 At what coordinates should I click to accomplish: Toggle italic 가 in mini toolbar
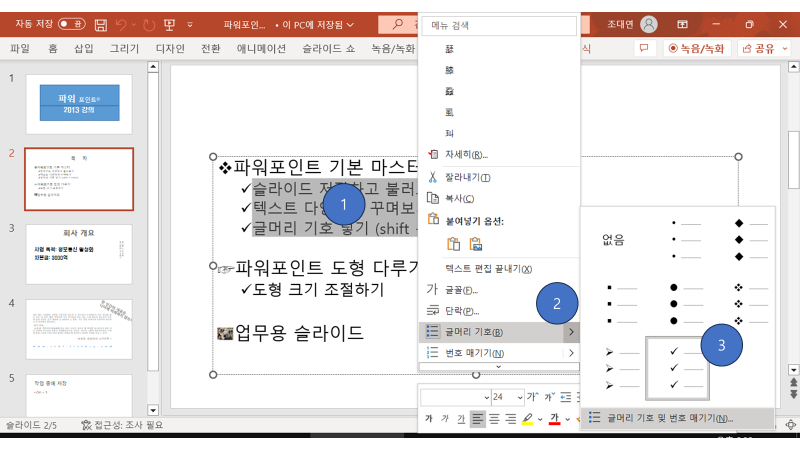(445, 419)
